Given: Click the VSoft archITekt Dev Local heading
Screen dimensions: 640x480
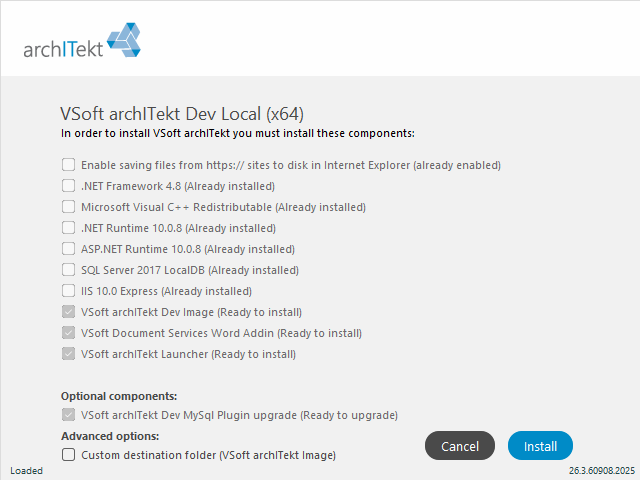Looking at the screenshot, I should click(x=182, y=114).
